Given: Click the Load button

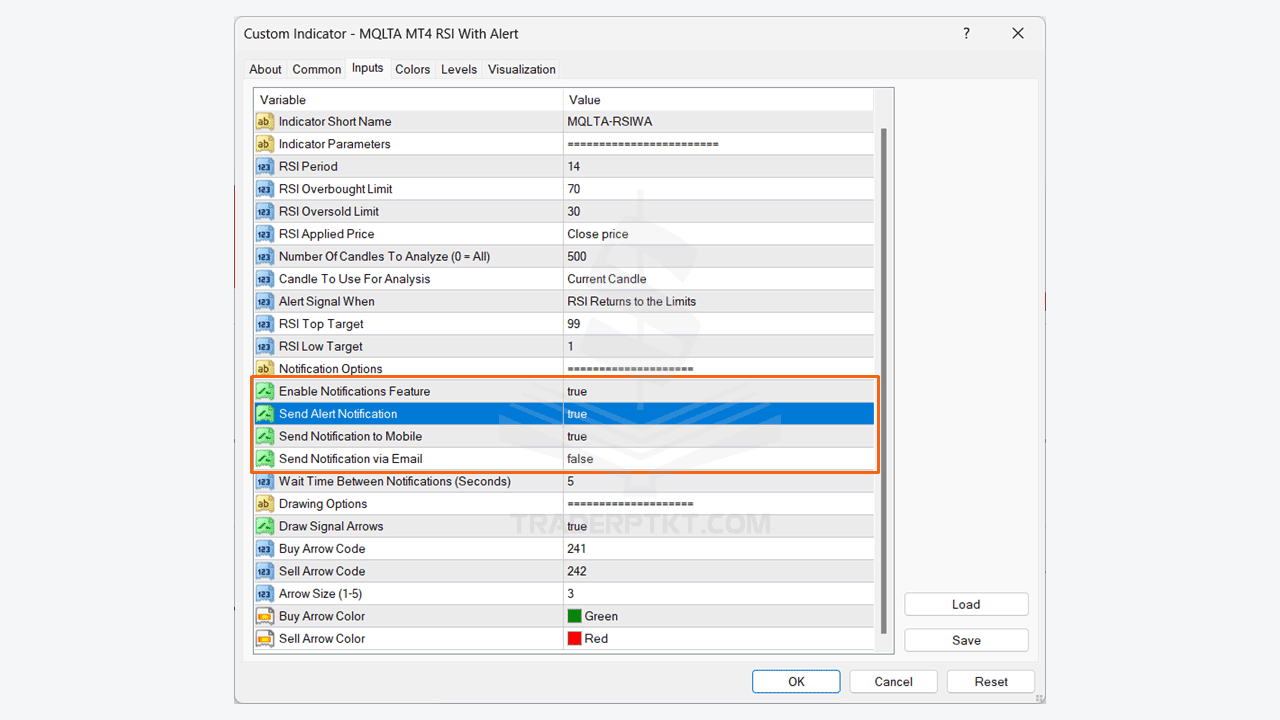Looking at the screenshot, I should click(x=966, y=604).
